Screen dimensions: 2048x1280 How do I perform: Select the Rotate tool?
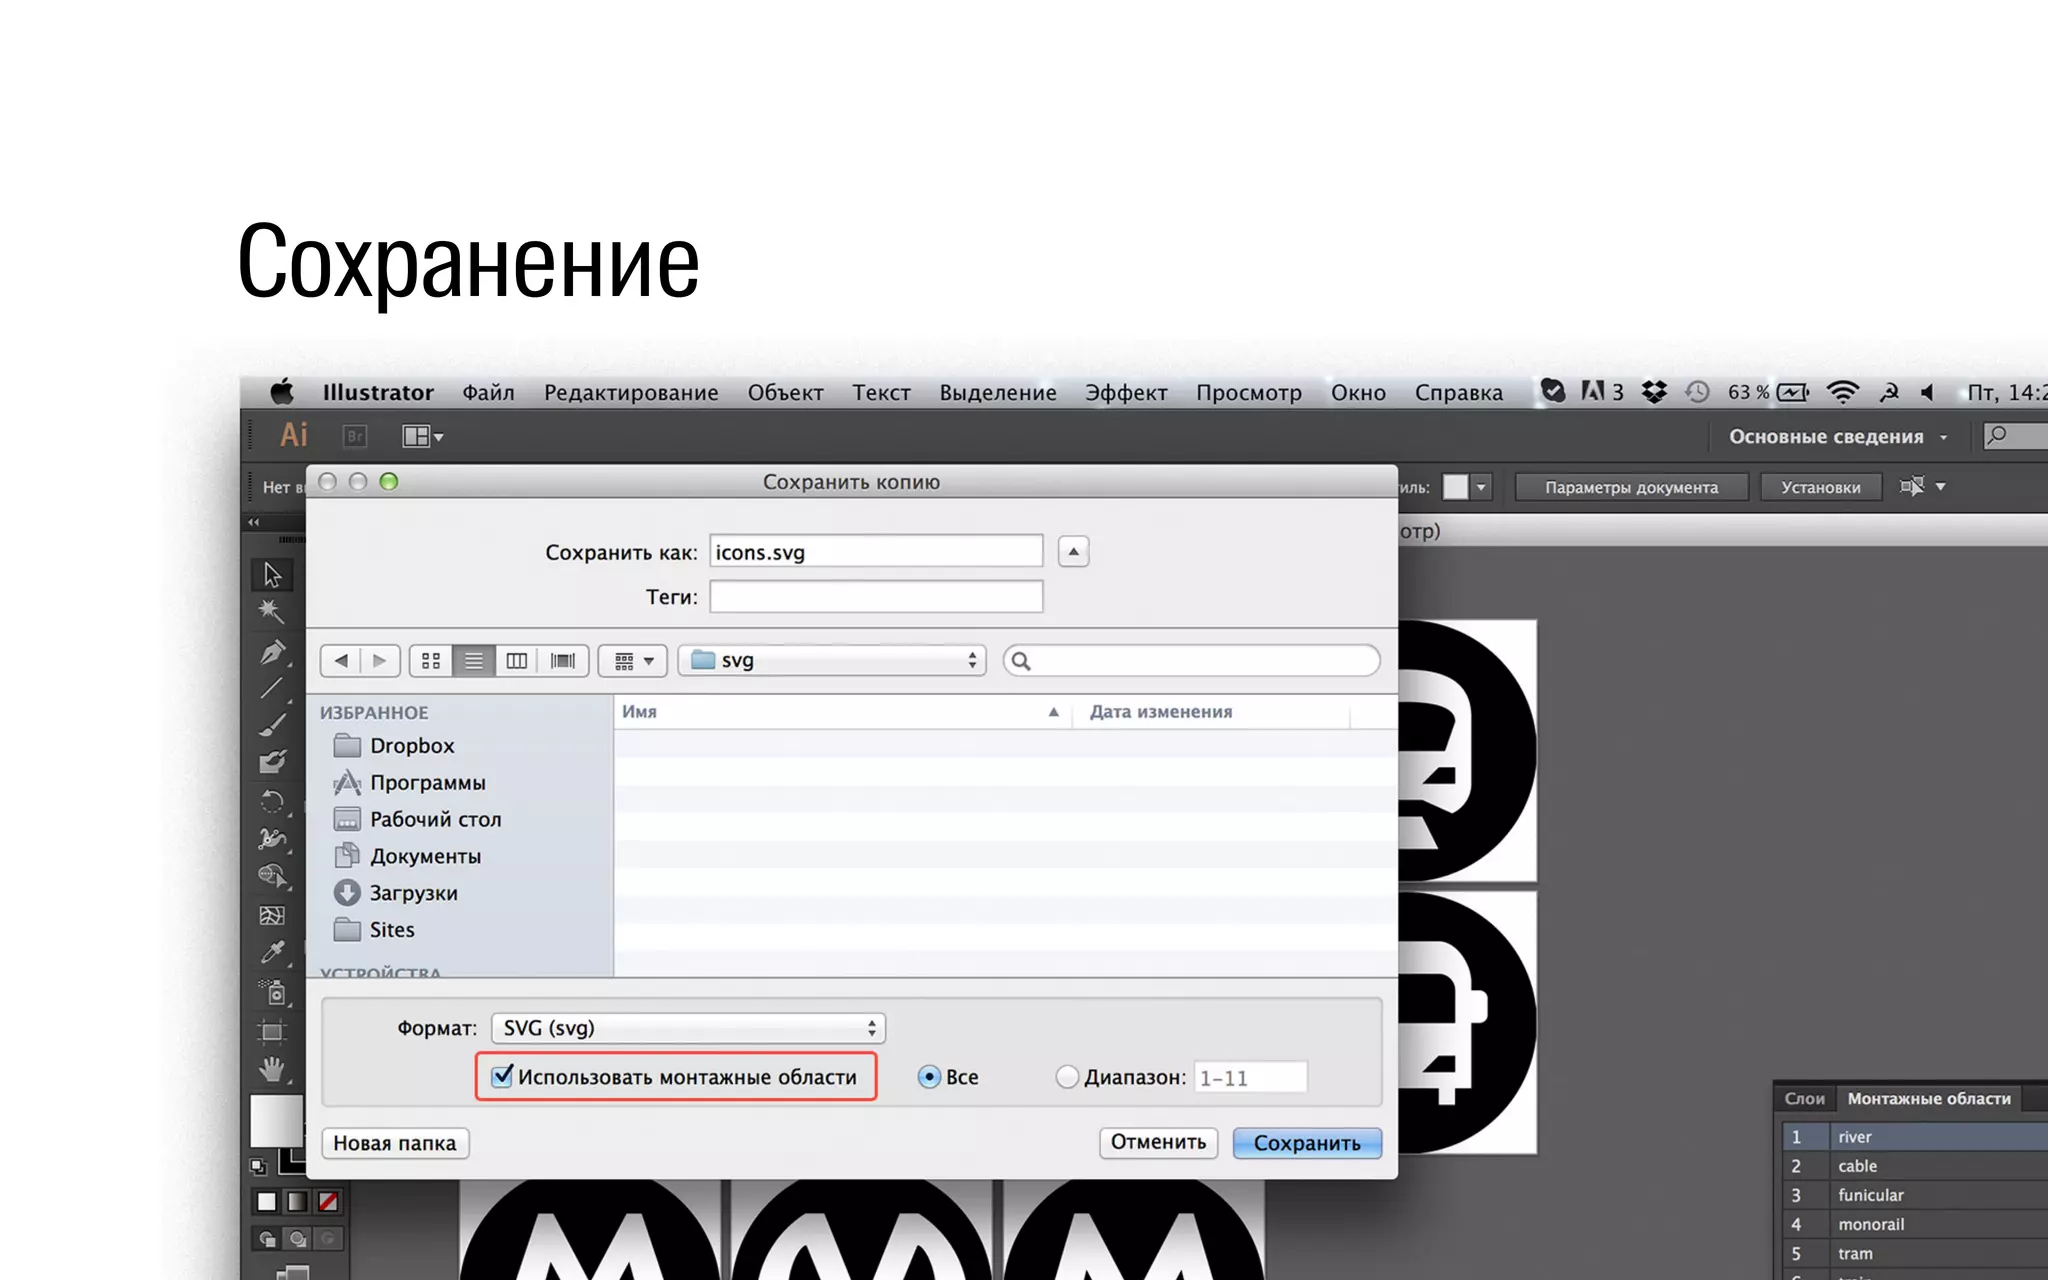pyautogui.click(x=272, y=801)
